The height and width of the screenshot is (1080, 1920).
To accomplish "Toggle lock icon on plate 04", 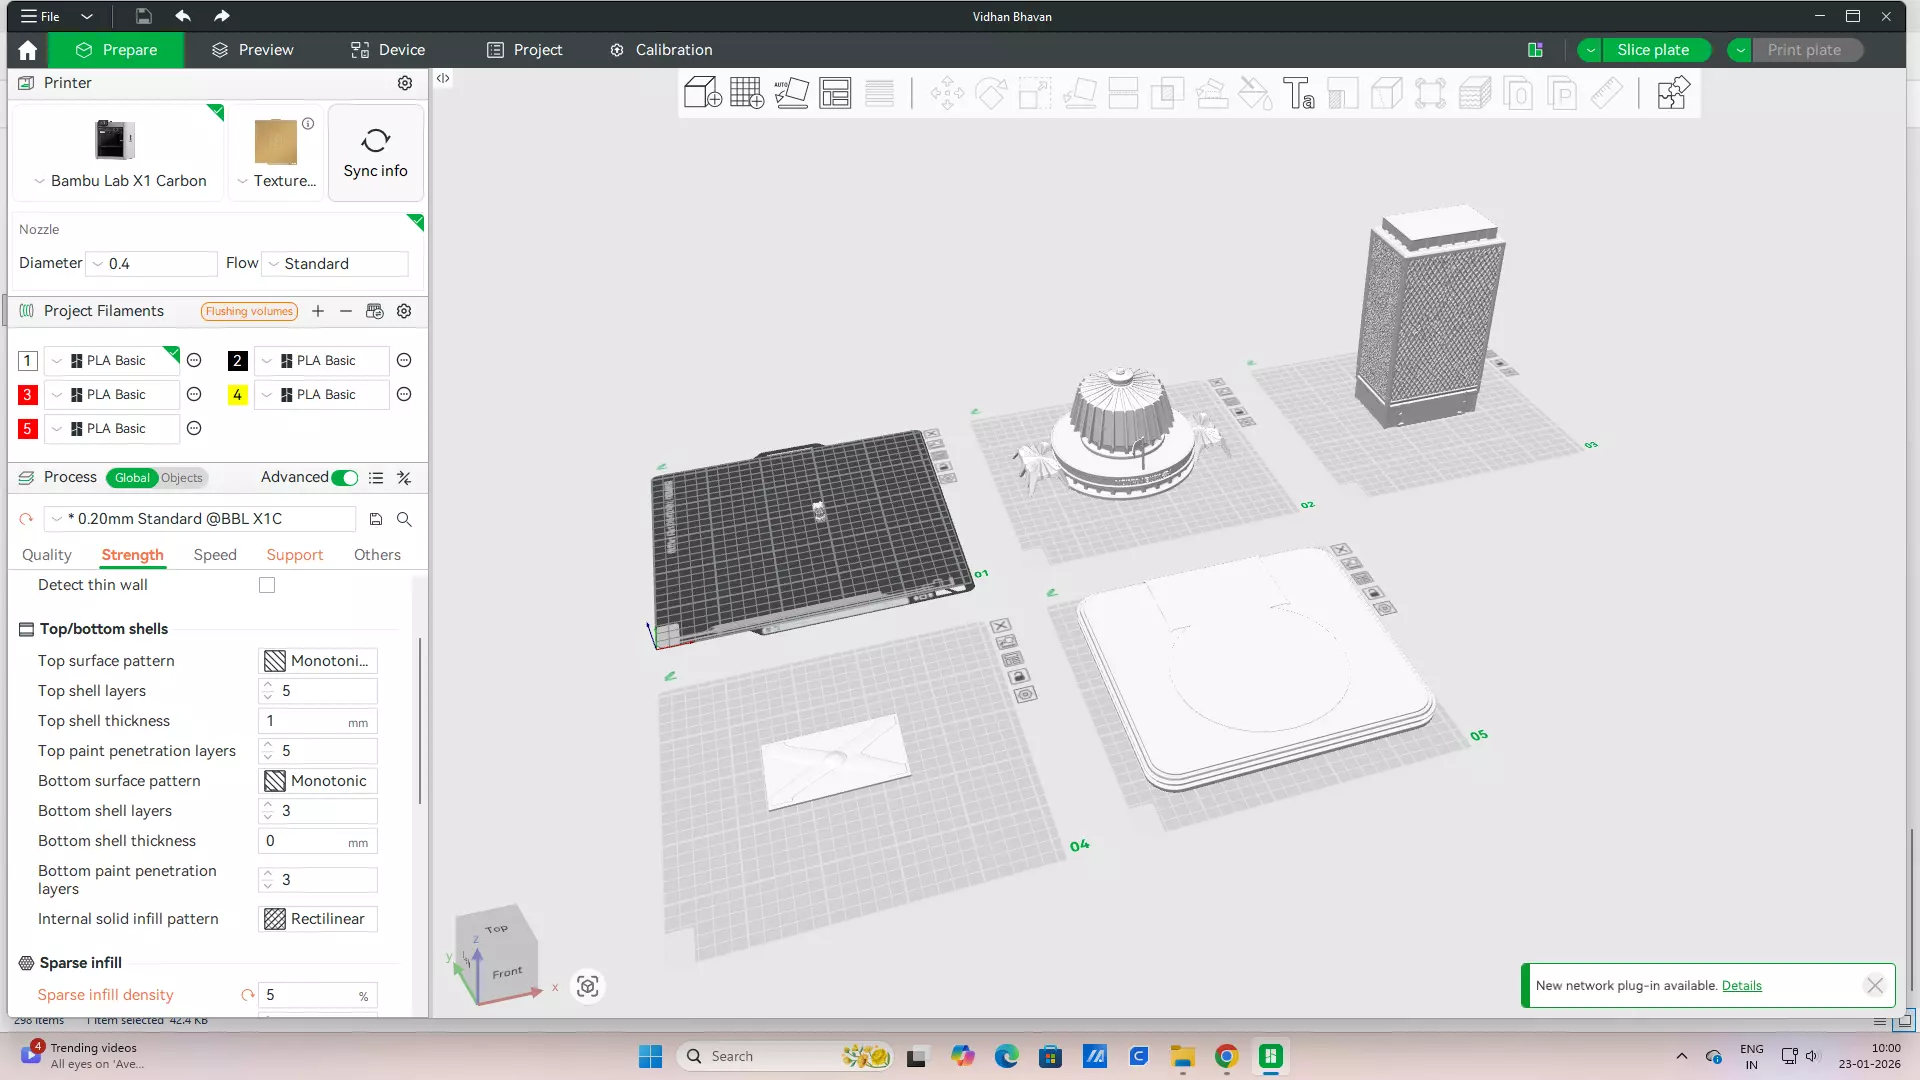I will [x=1019, y=676].
